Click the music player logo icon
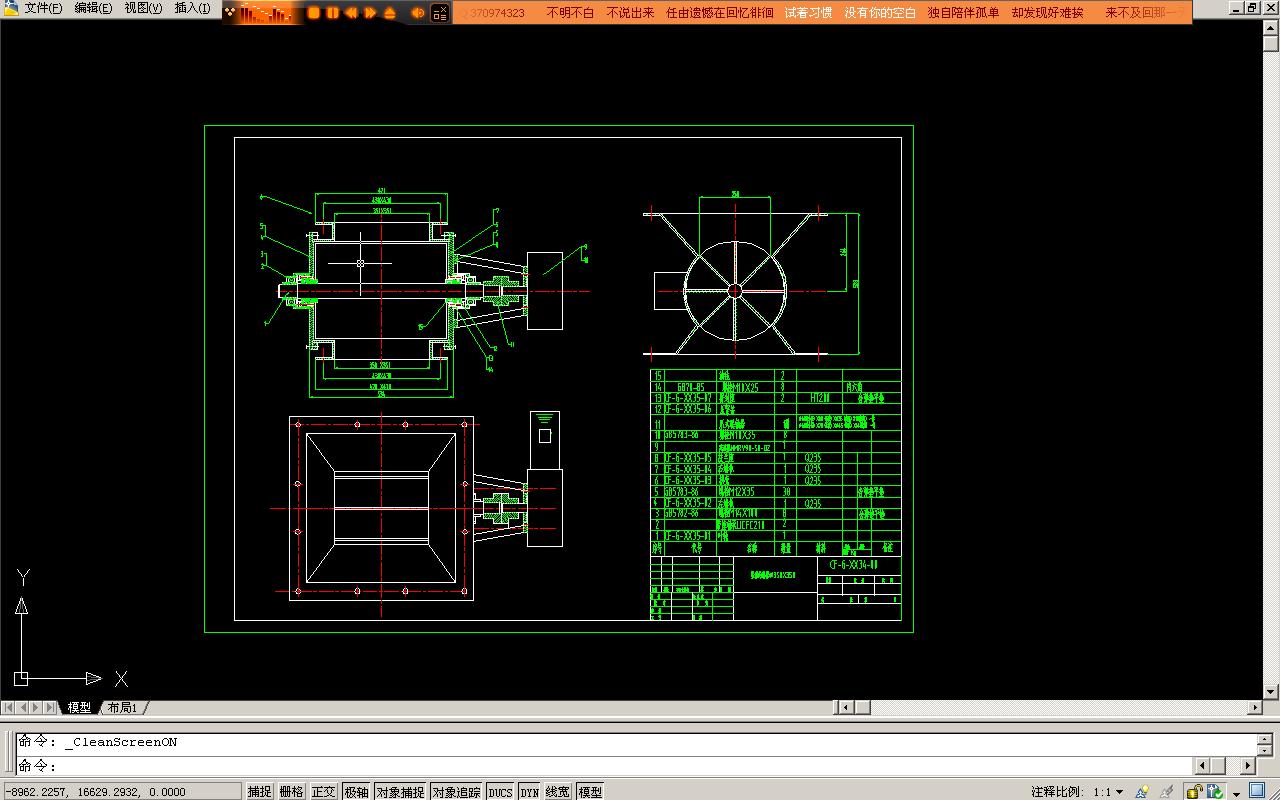The height and width of the screenshot is (800, 1280). 230,13
